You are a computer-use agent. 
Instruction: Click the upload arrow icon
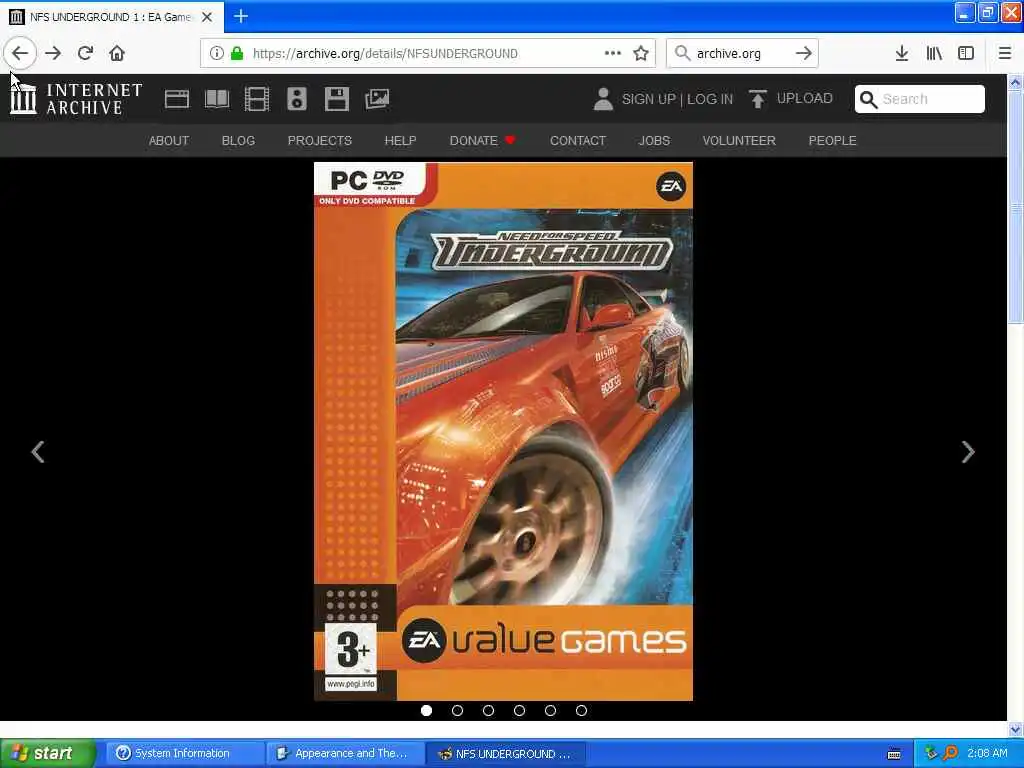click(758, 99)
